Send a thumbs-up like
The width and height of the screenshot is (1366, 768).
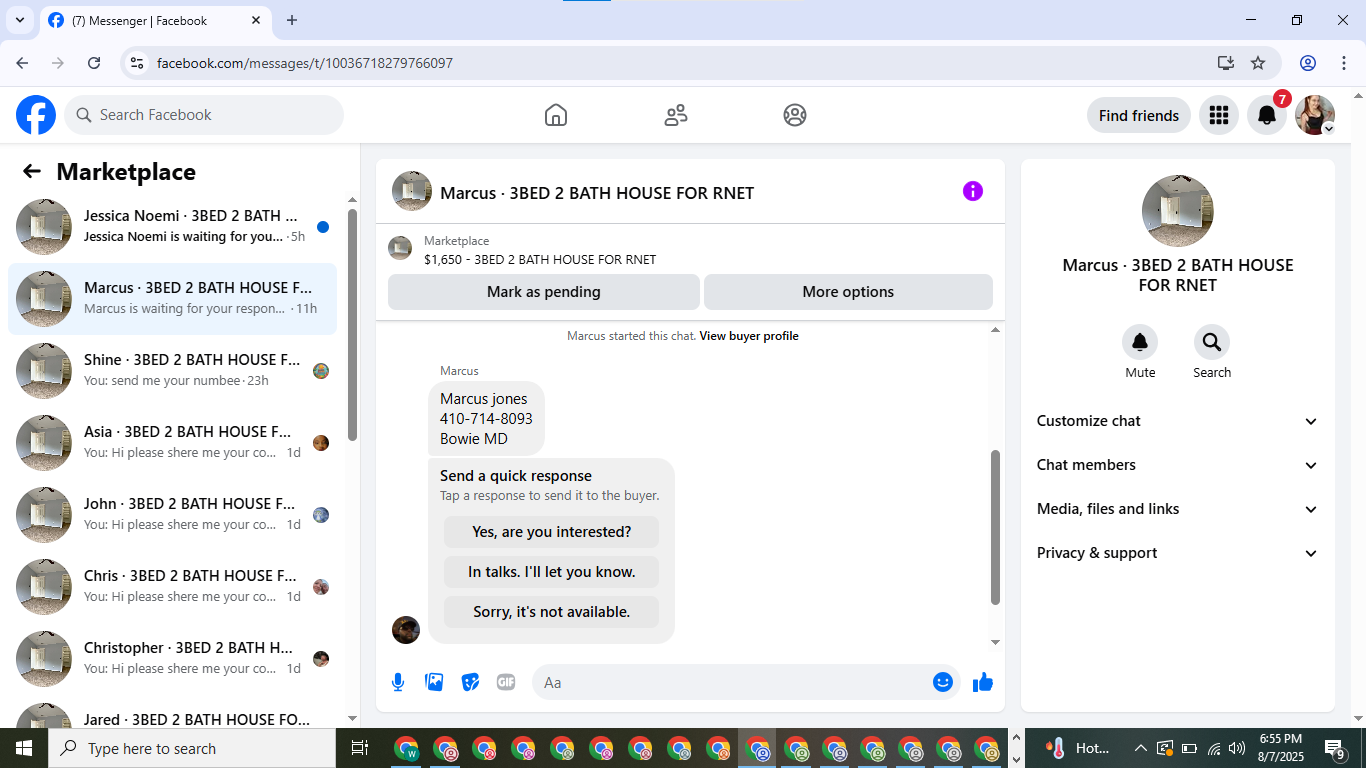pos(983,682)
